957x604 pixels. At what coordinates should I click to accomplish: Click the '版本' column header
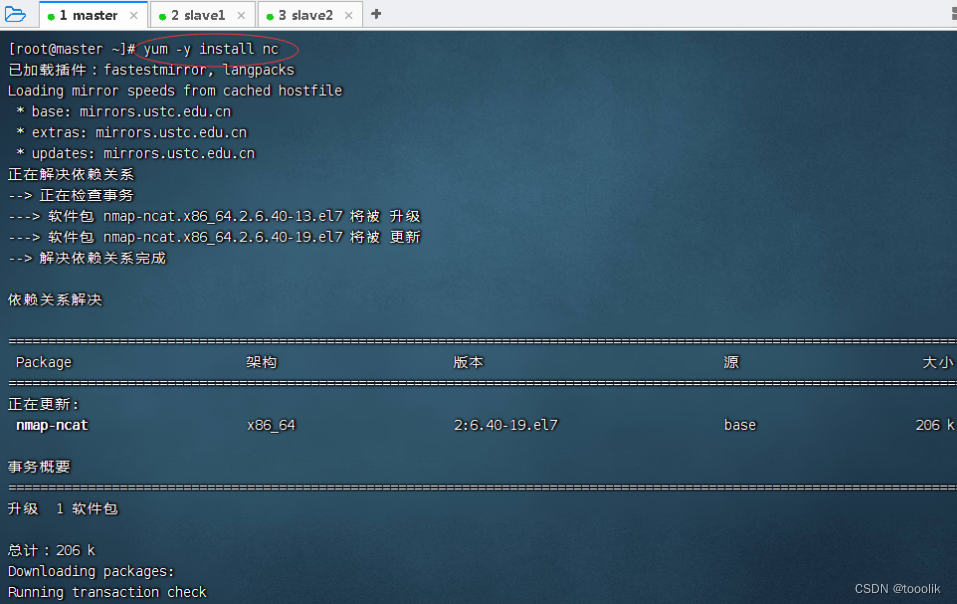(x=468, y=362)
